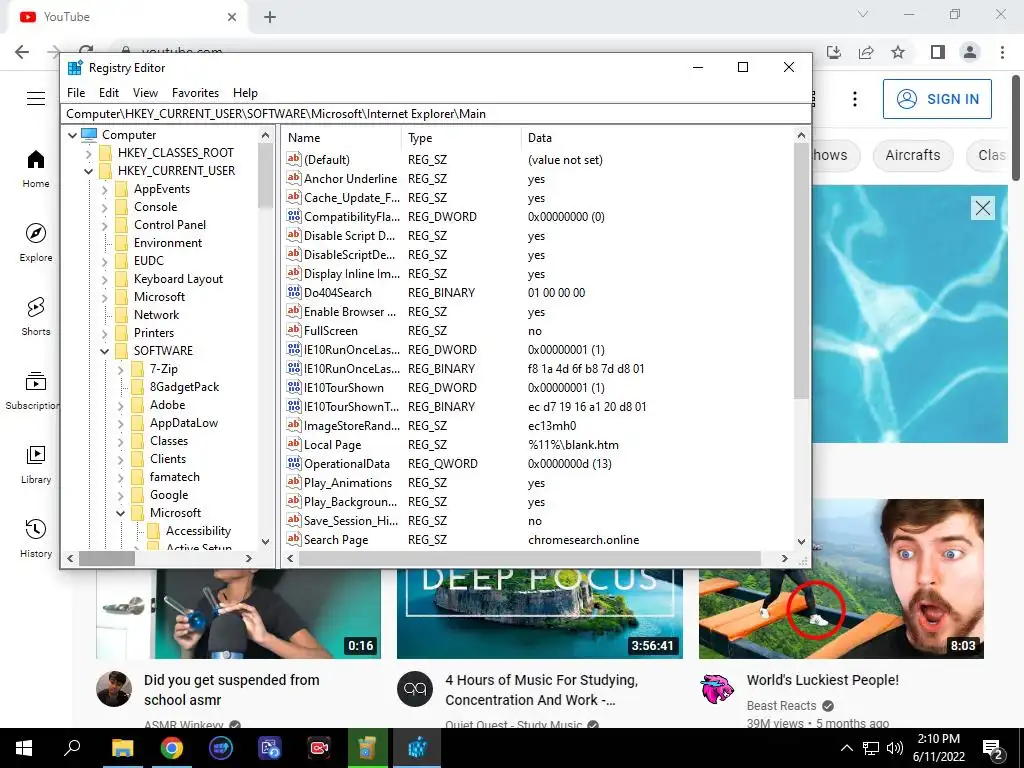Open the Shorts sidebar icon

35,307
